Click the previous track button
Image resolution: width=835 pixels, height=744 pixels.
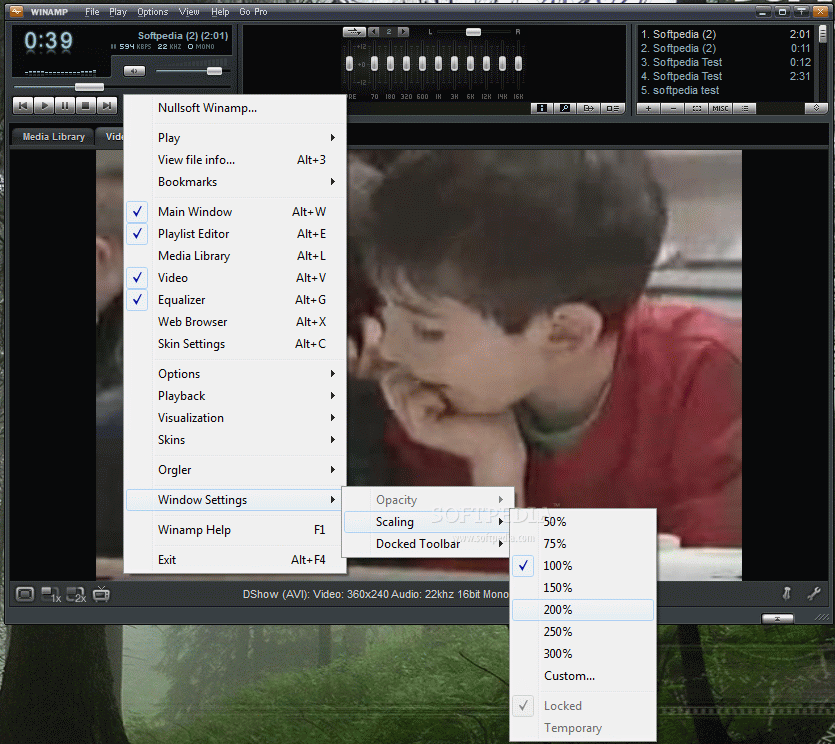pyautogui.click(x=23, y=105)
